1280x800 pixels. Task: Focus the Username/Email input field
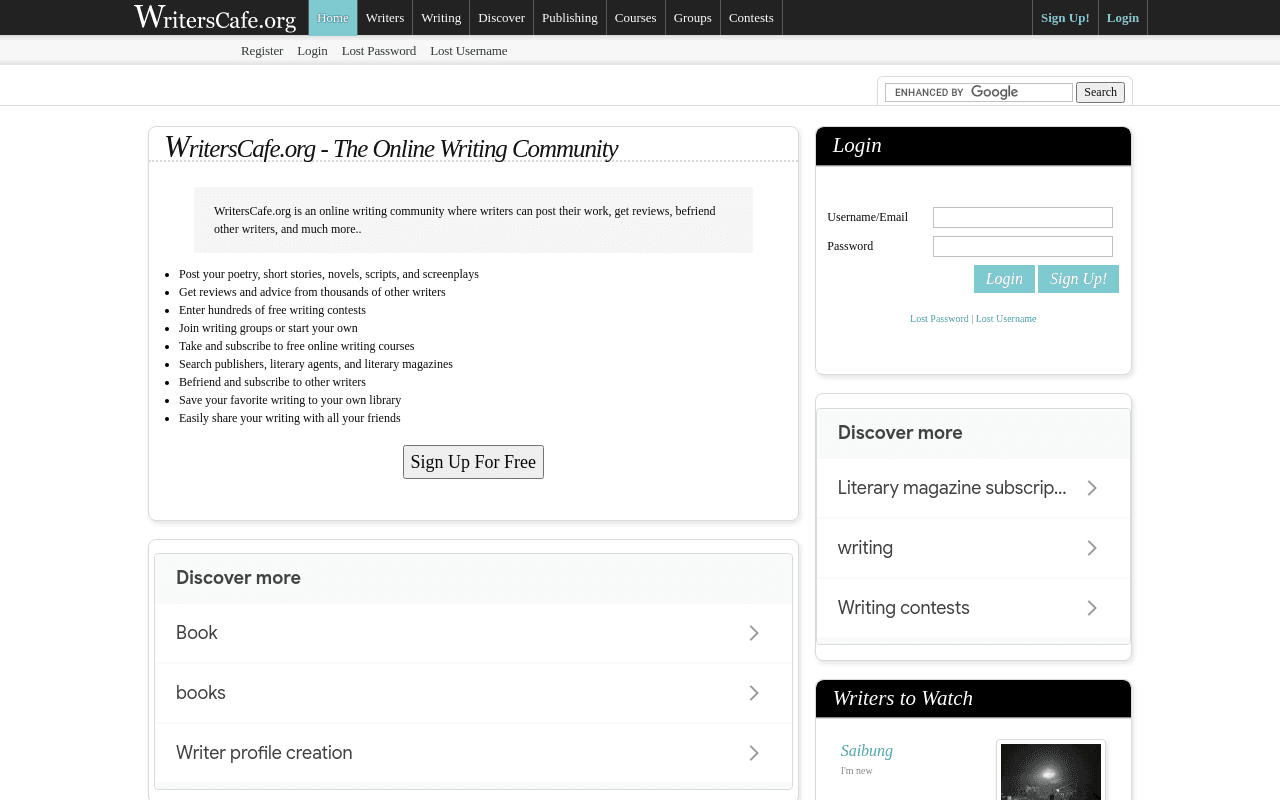pos(1023,217)
